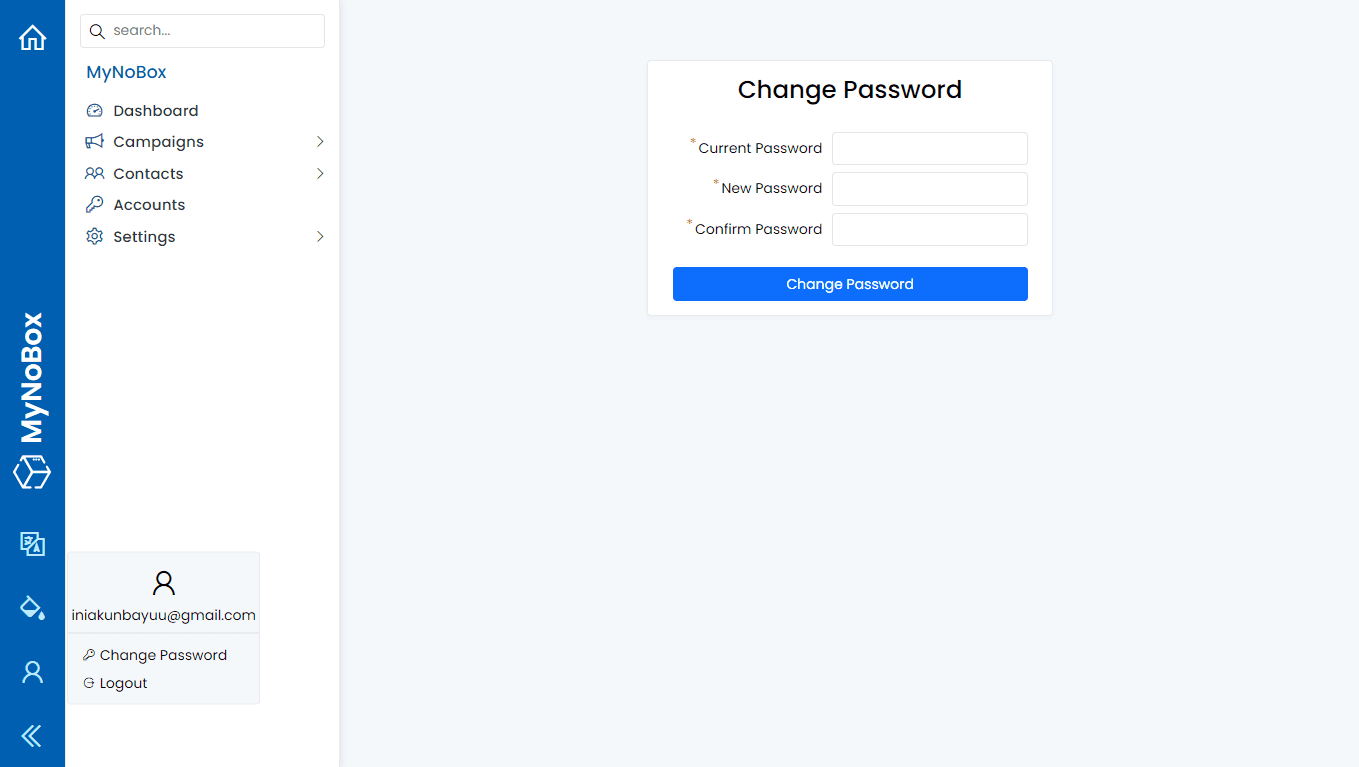
Task: Expand the Contacts menu chevron
Action: click(x=320, y=173)
